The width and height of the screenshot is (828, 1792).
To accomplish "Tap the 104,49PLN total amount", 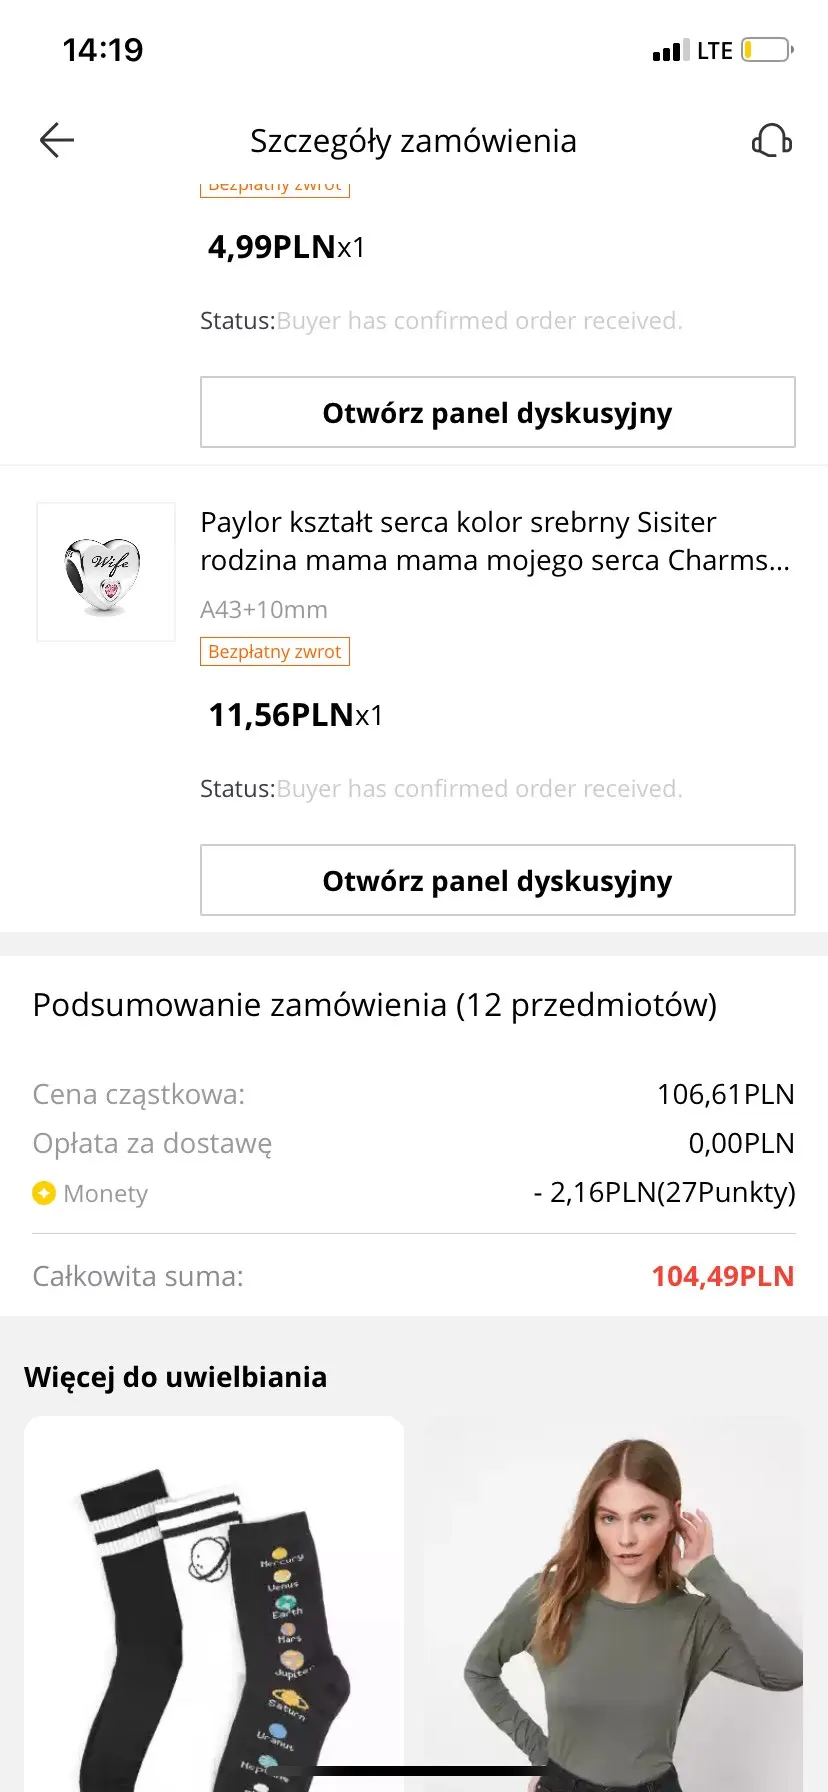I will tap(722, 1276).
